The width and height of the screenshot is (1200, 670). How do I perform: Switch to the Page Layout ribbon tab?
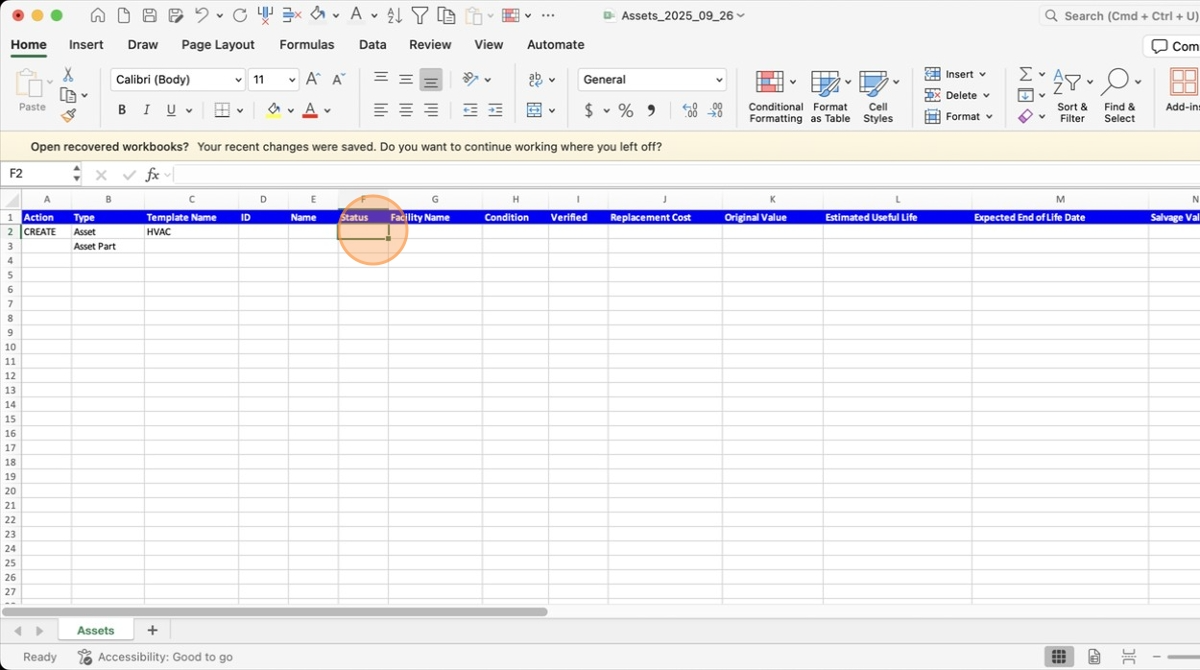[x=218, y=45]
